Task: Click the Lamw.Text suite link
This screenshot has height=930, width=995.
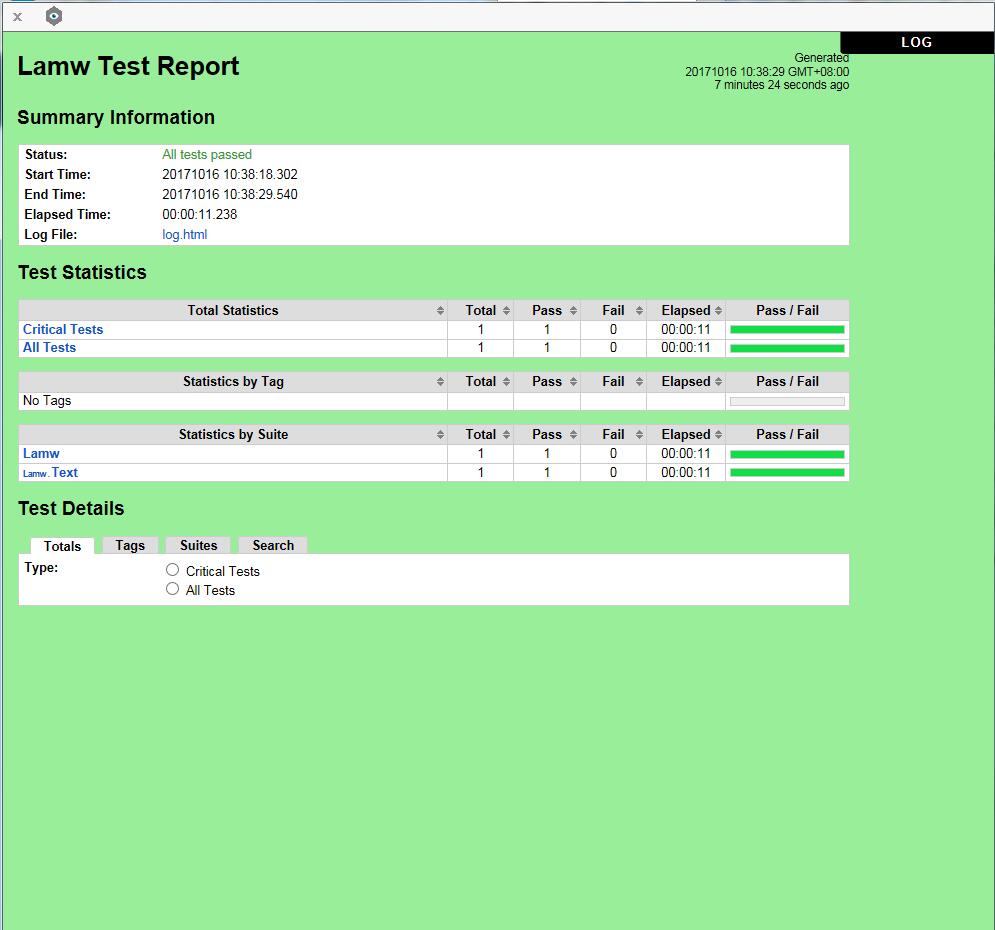Action: point(64,472)
